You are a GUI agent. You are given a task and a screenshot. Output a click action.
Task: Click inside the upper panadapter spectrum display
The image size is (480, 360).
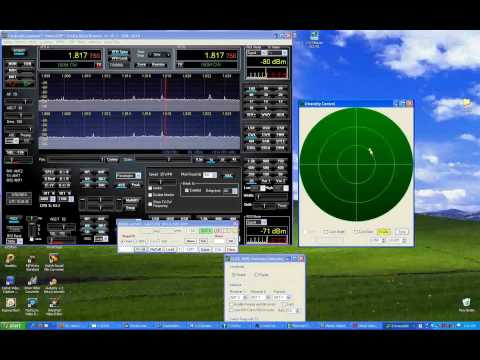(139, 93)
